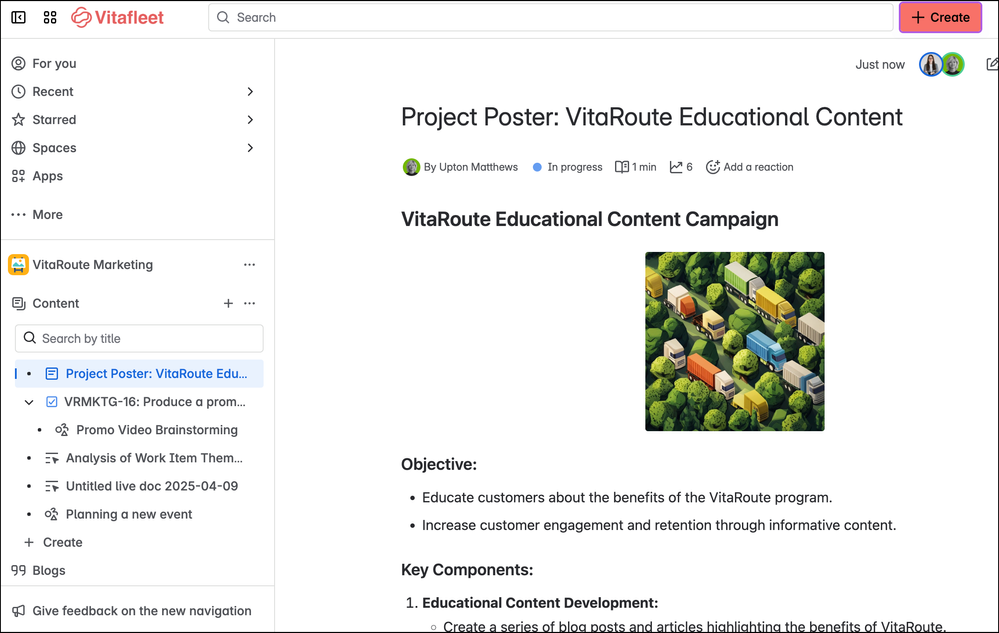Image resolution: width=999 pixels, height=633 pixels.
Task: Open the Spaces menu item
Action: 54,148
